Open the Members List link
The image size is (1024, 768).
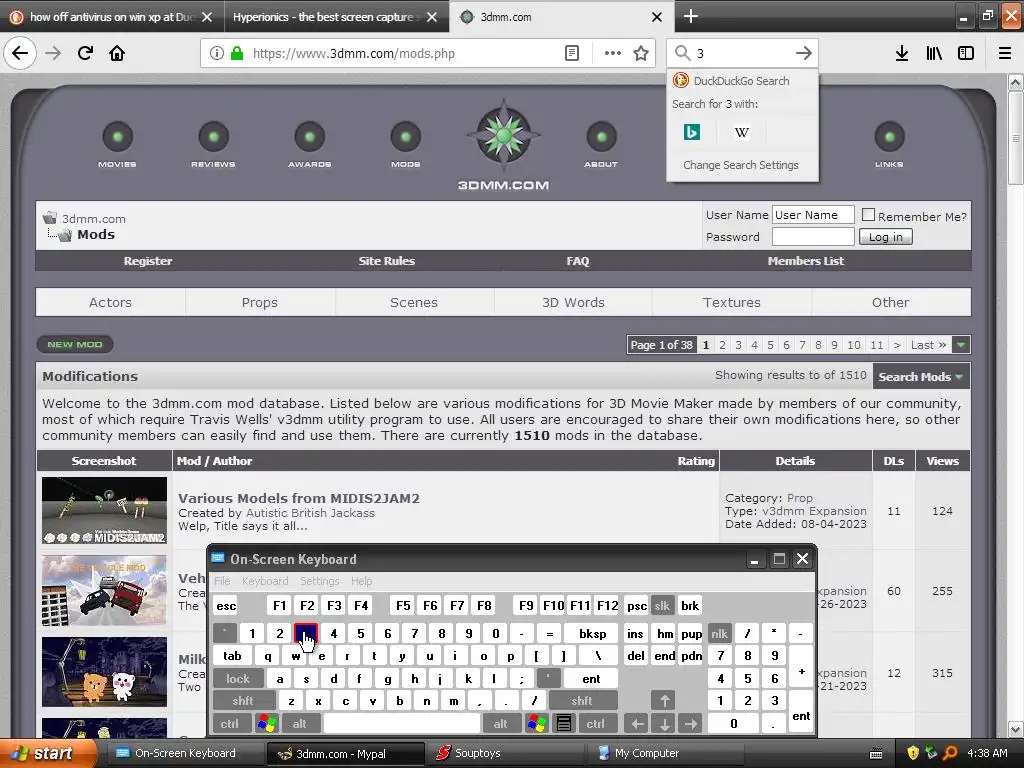806,261
